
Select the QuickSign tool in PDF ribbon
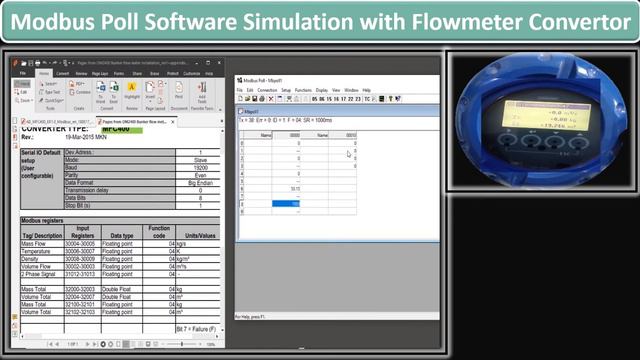[x=51, y=100]
